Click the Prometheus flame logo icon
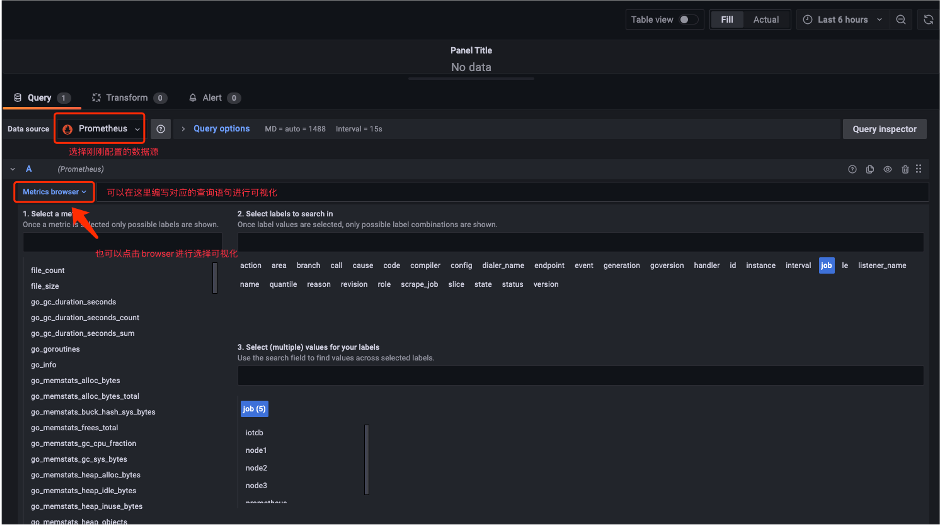This screenshot has width=941, height=525. [x=68, y=129]
